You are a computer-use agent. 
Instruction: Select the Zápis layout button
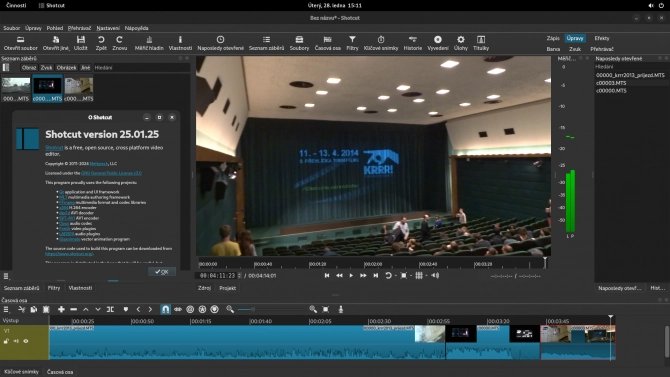553,38
